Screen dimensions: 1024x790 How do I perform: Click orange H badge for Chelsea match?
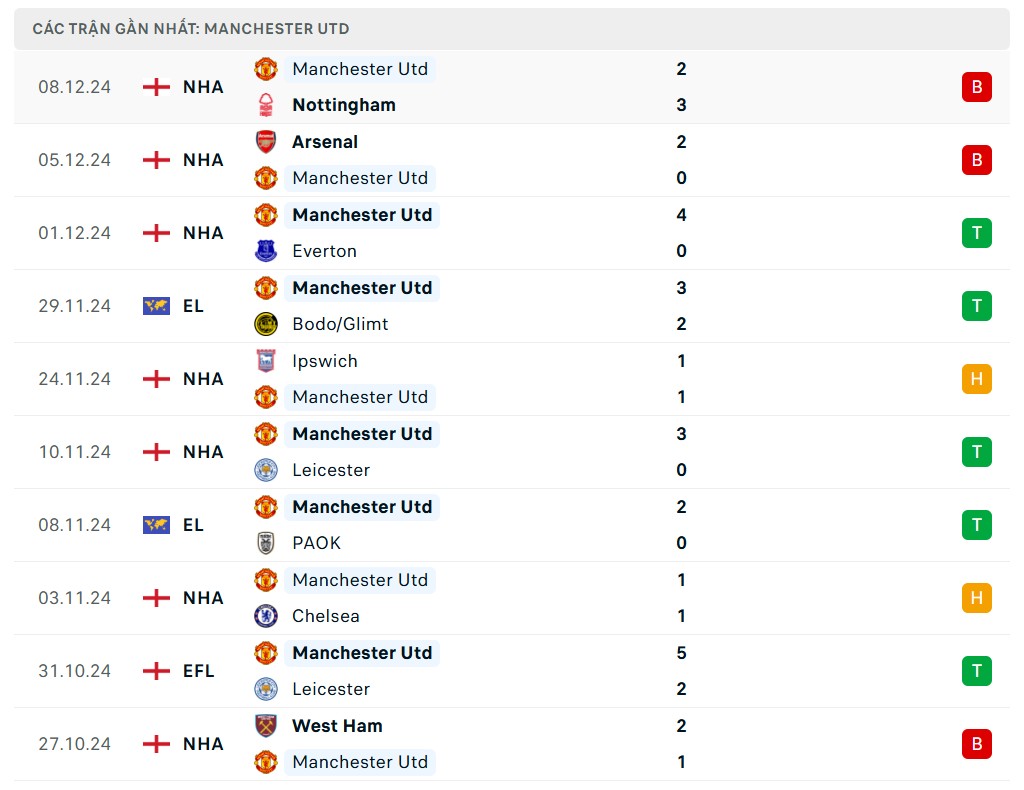pyautogui.click(x=976, y=598)
